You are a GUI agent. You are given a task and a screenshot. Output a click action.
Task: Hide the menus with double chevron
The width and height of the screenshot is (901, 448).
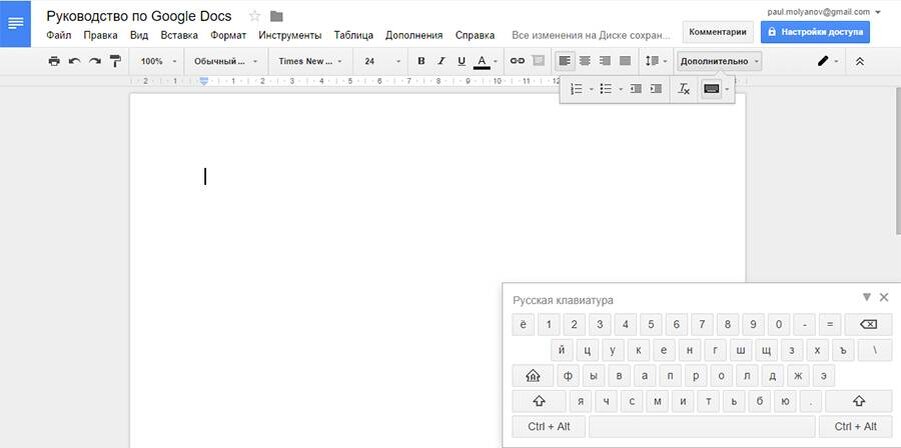coord(860,61)
